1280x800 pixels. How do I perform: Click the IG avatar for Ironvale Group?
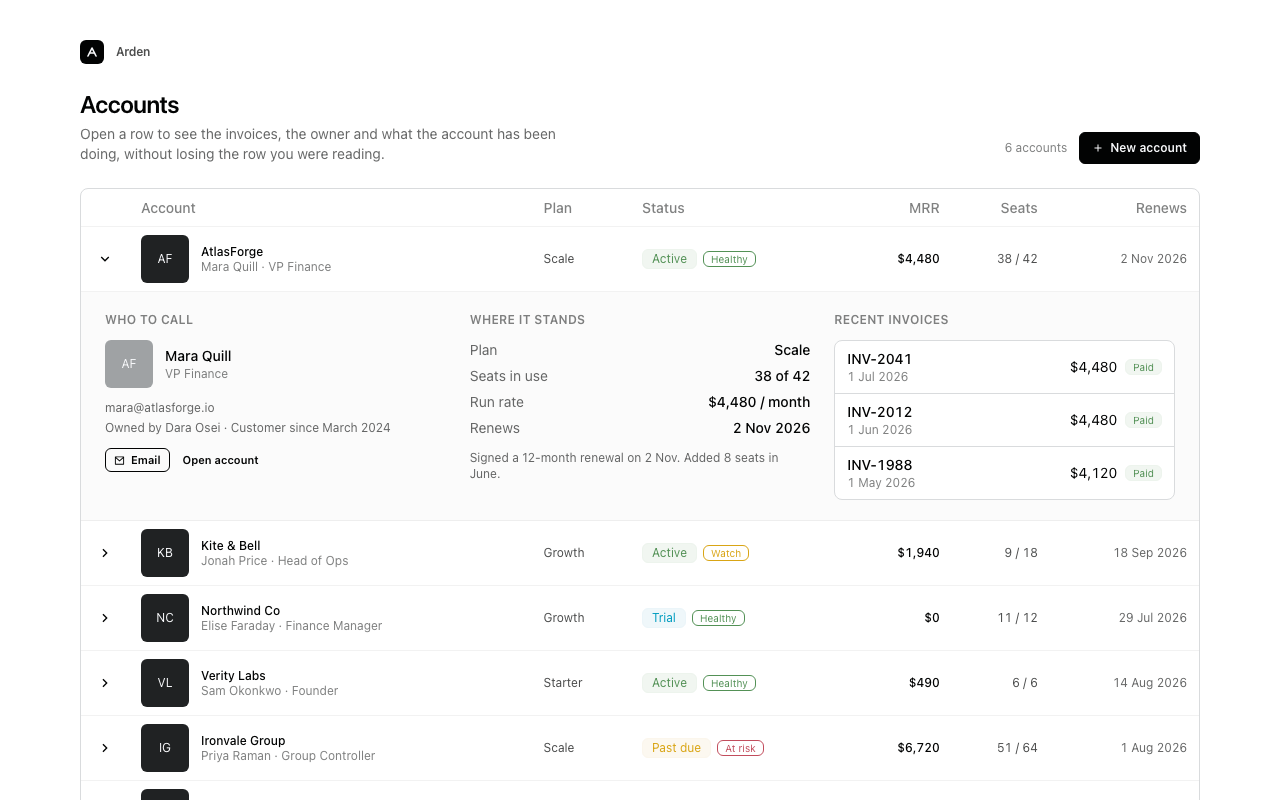165,748
